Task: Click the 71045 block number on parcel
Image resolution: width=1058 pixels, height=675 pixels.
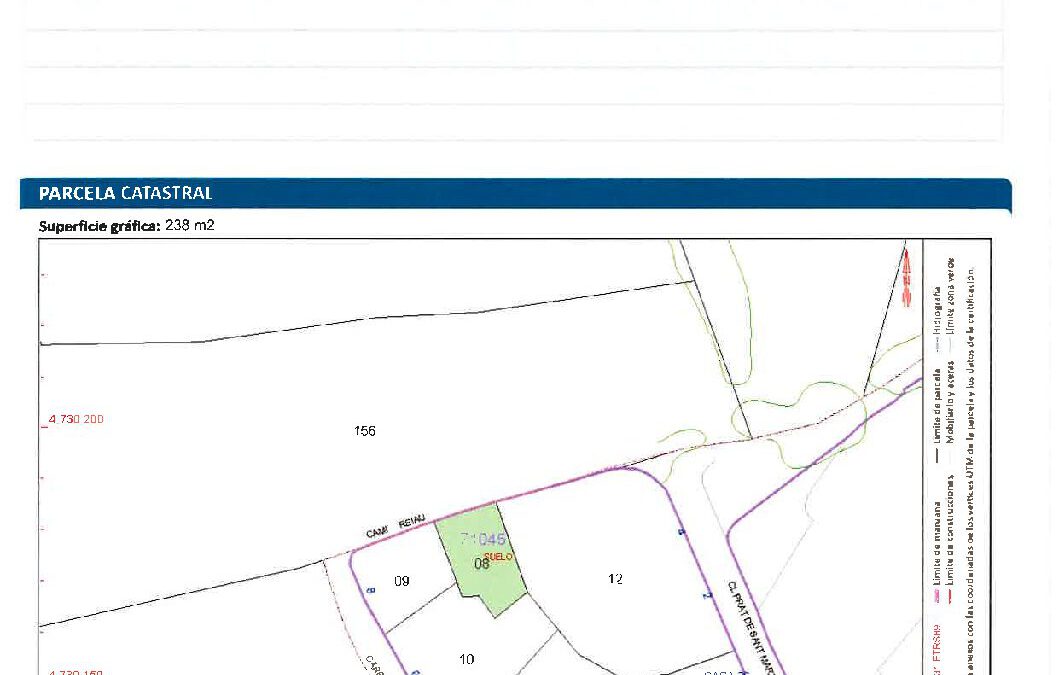Action: [483, 539]
